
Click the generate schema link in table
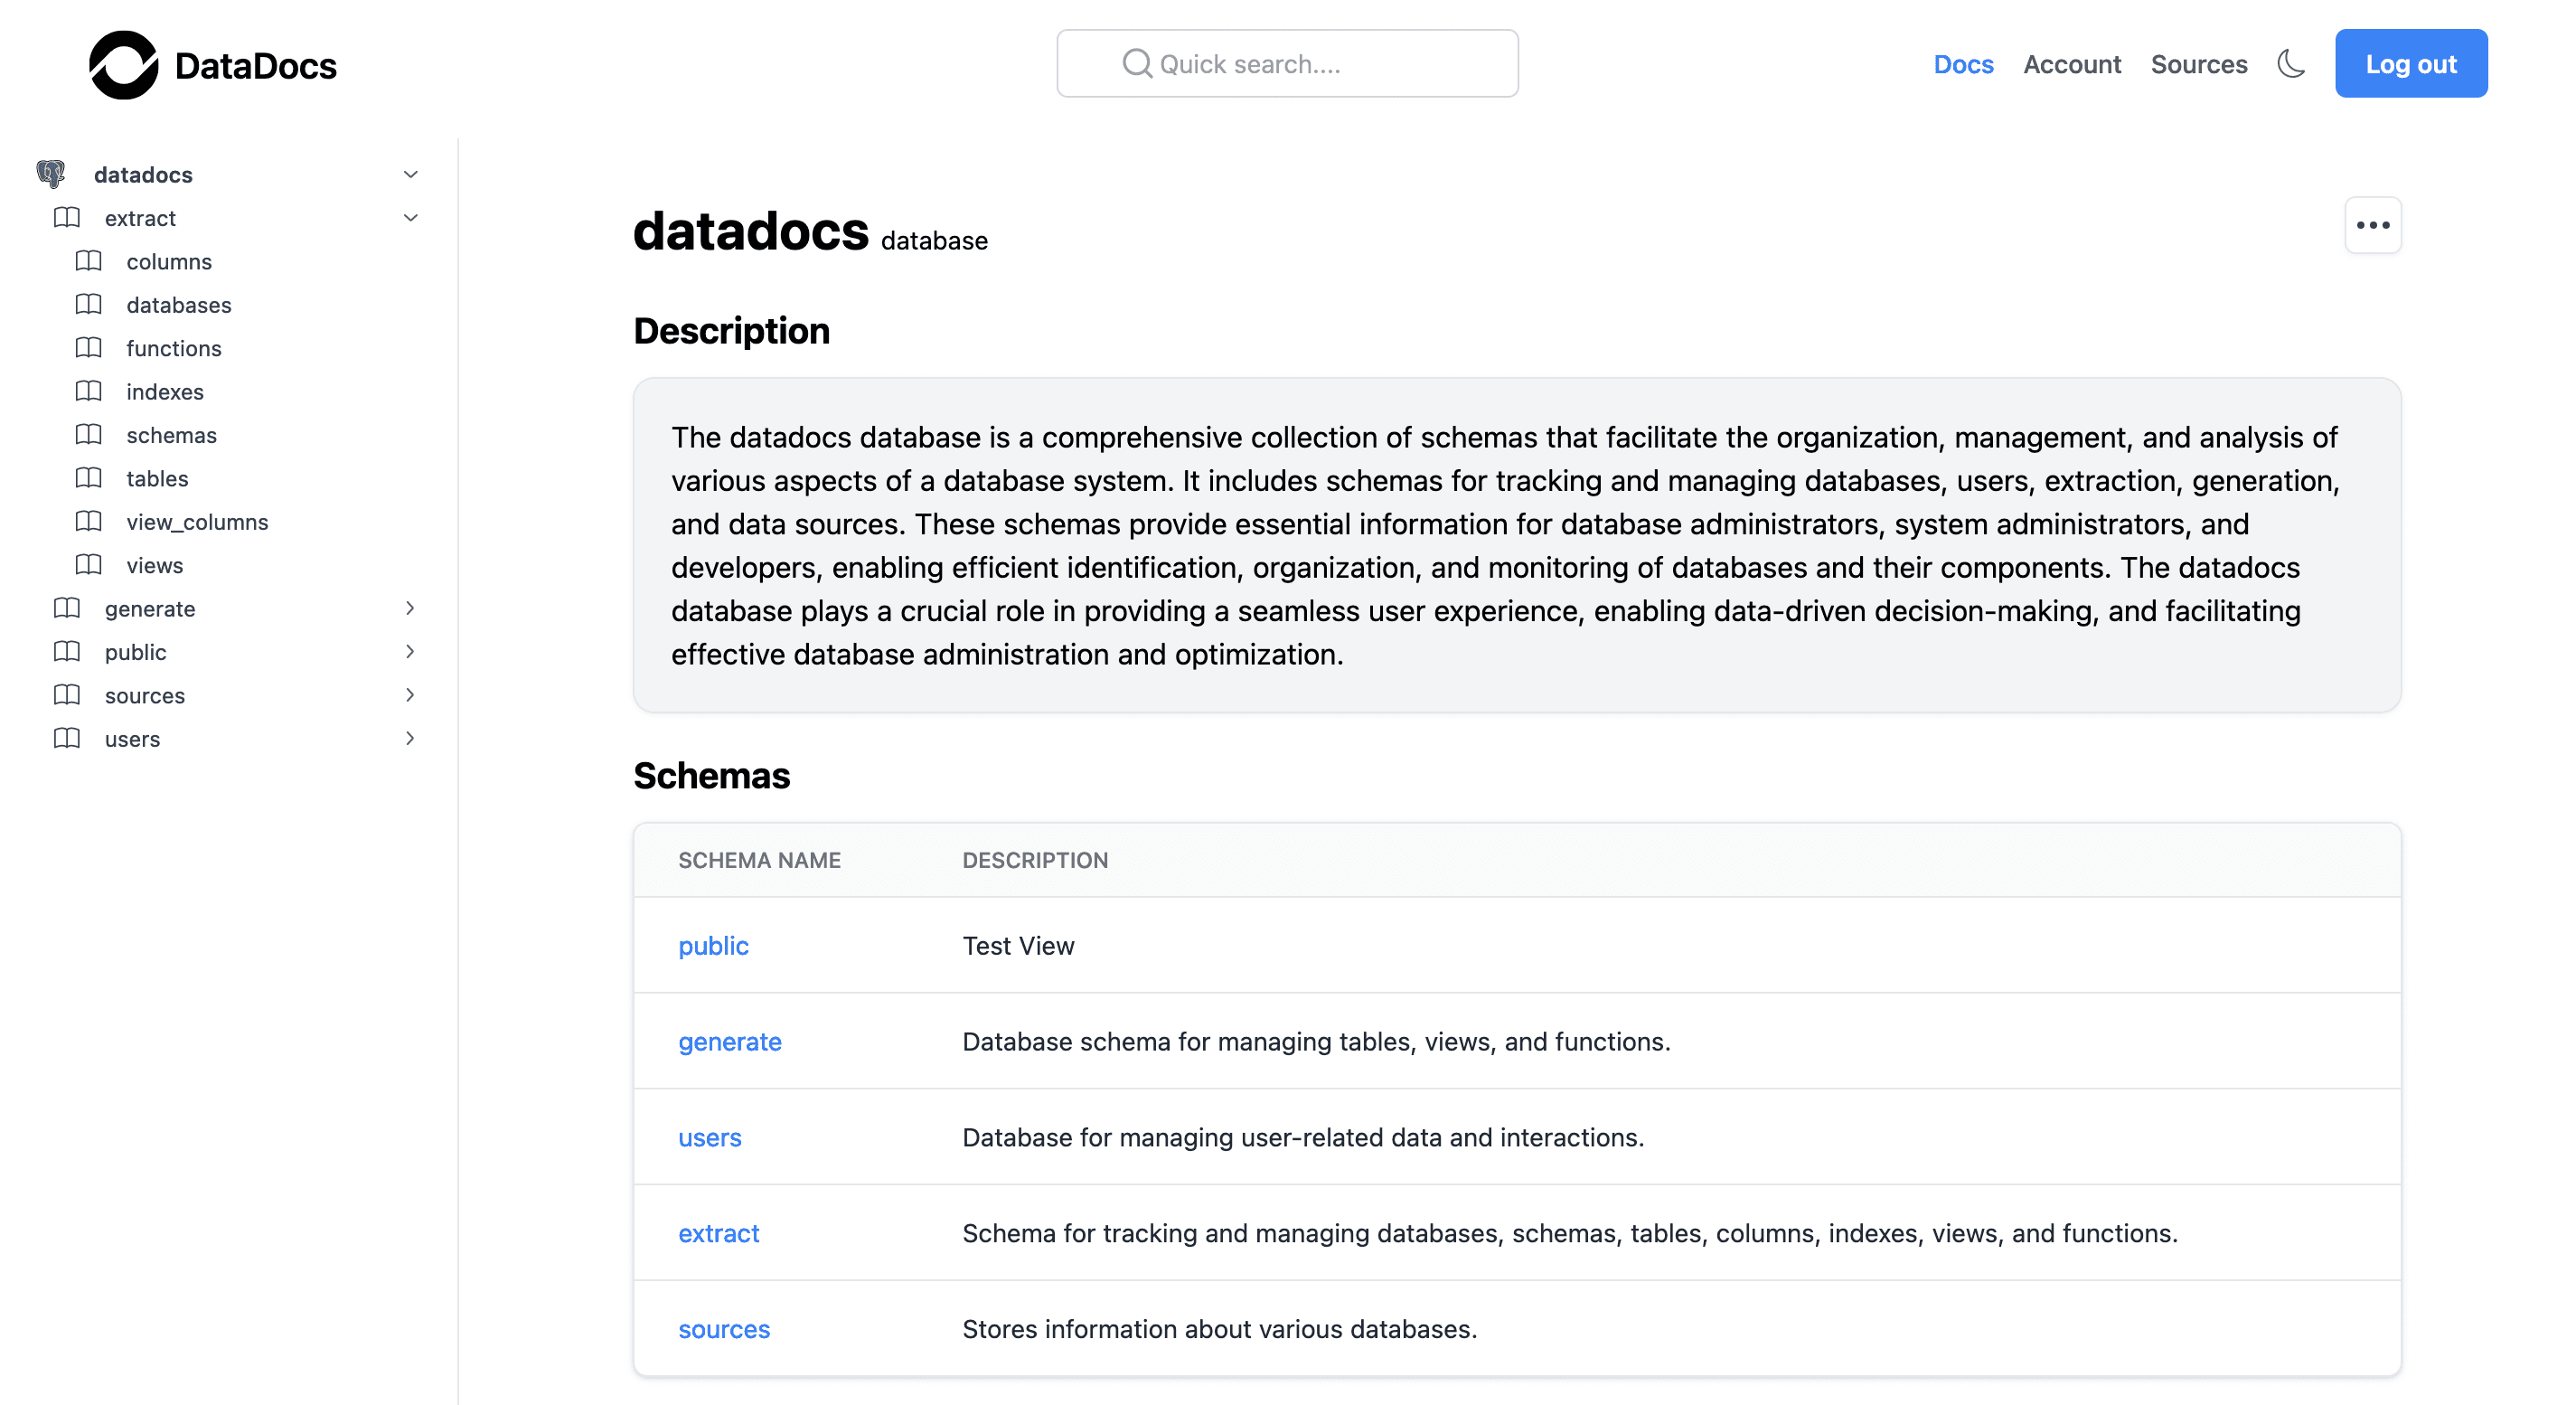click(x=729, y=1040)
